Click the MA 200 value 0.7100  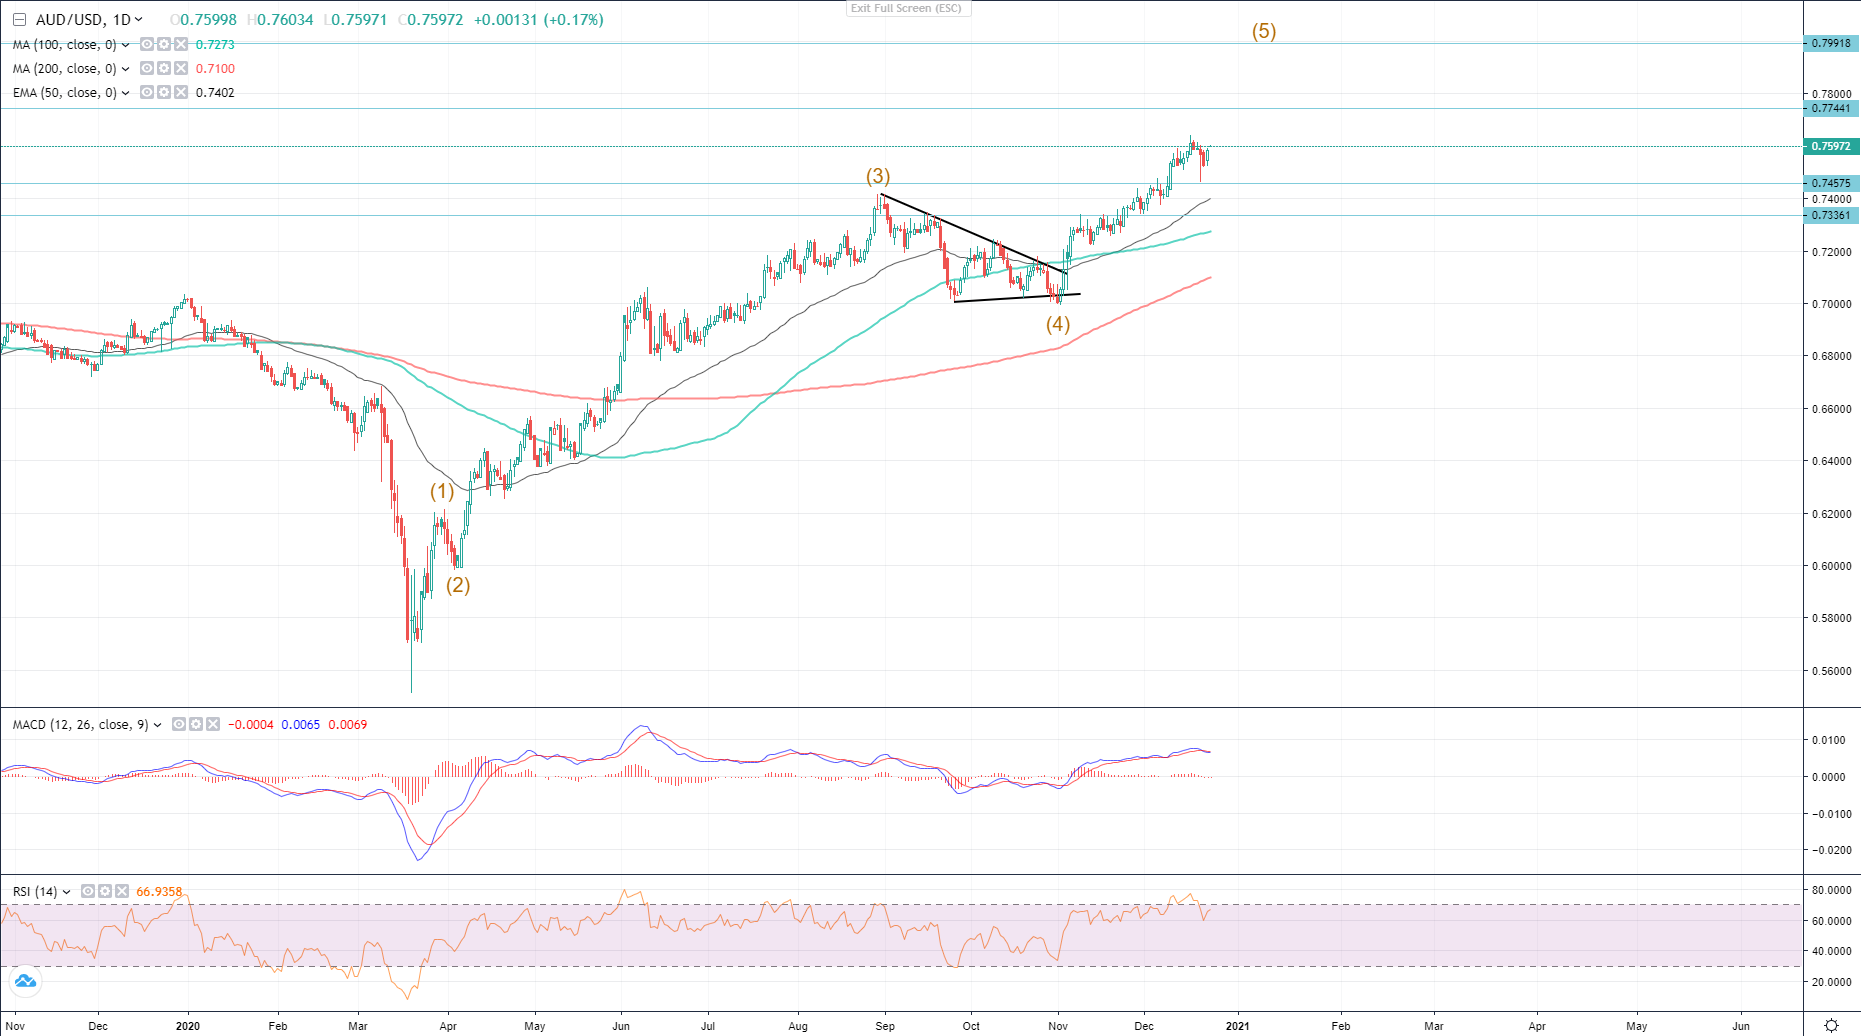215,69
